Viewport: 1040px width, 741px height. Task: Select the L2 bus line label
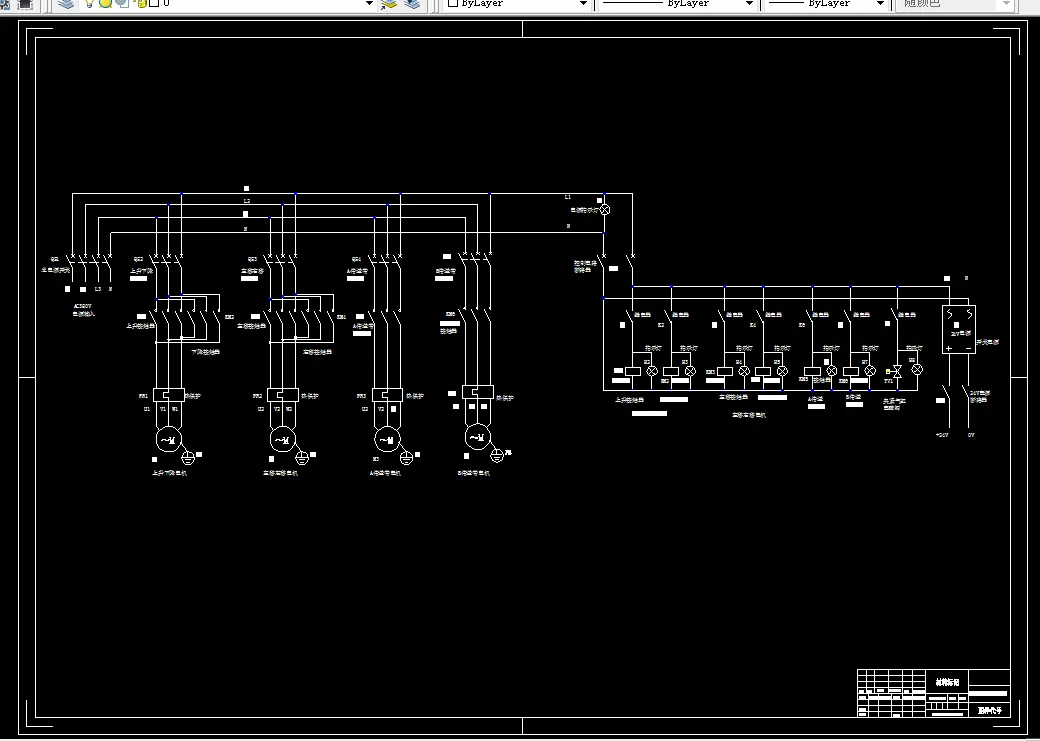click(x=247, y=200)
